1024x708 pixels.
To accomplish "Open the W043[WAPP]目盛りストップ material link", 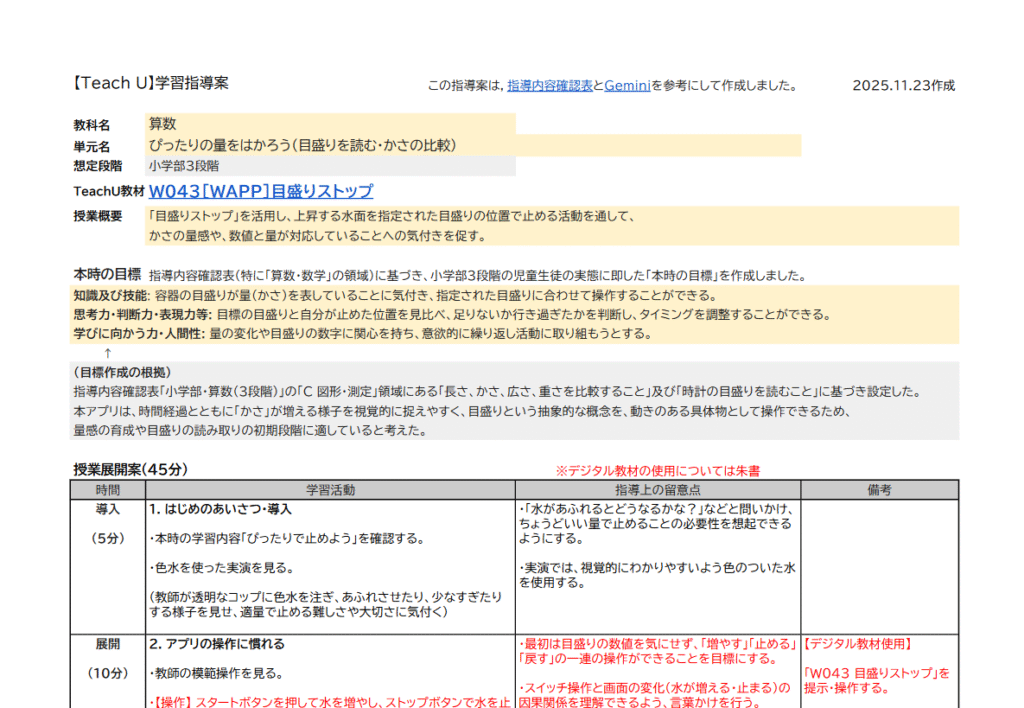I will point(261,191).
